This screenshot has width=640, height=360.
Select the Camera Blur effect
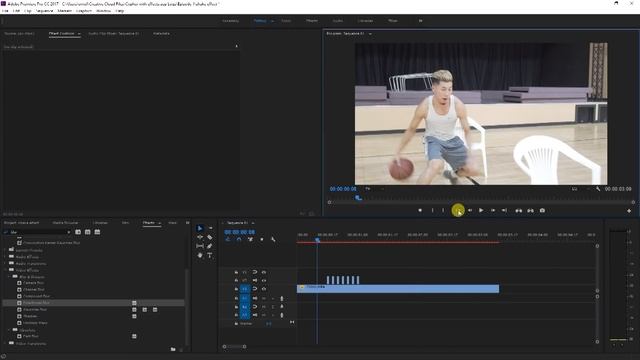33,283
